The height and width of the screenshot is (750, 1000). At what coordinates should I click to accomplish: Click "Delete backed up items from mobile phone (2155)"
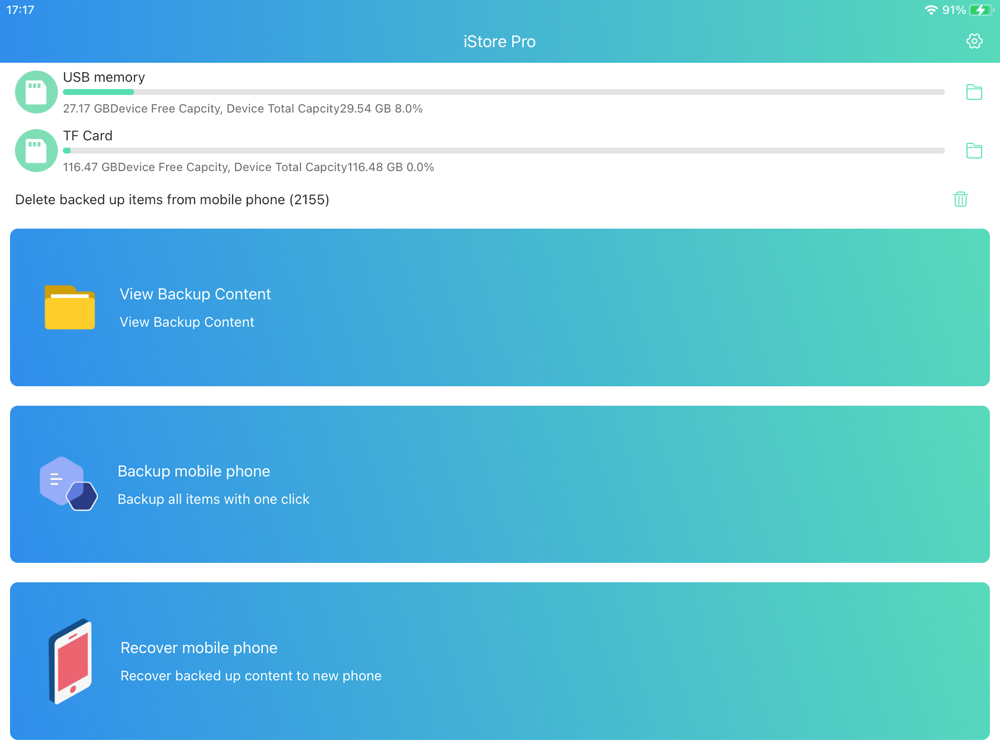click(x=172, y=200)
